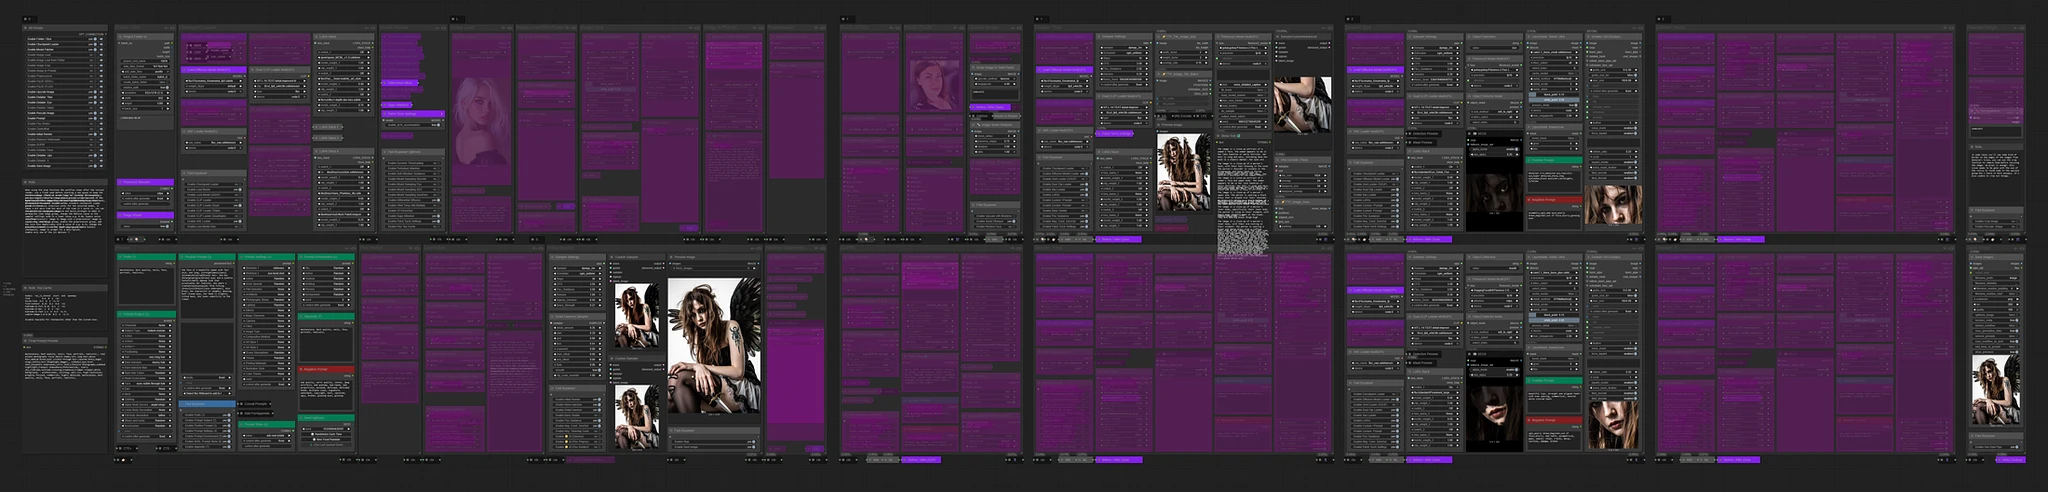Expand the collapsed LoRA Stack 3 node
The width and height of the screenshot is (2048, 492).
coord(329,138)
